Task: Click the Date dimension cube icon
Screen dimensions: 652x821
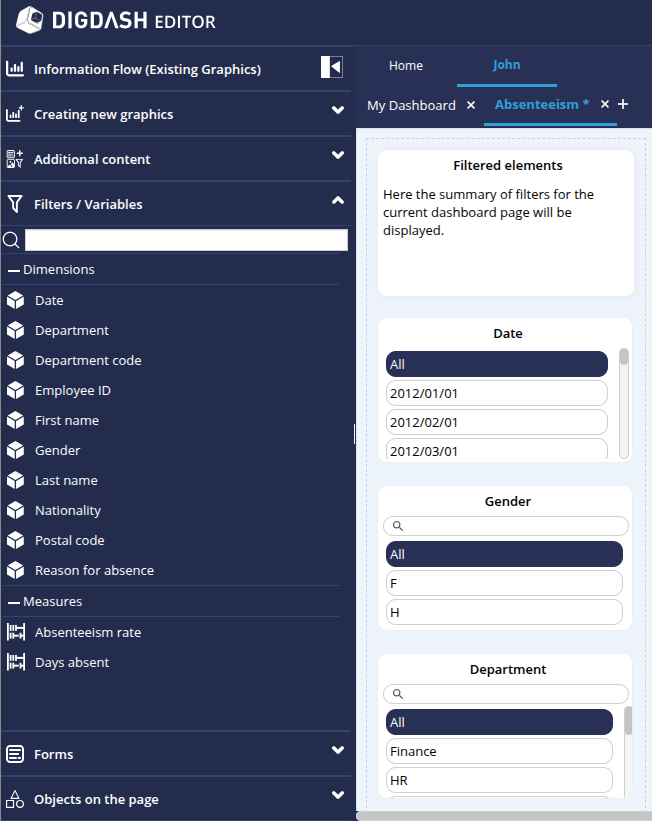Action: coord(15,300)
